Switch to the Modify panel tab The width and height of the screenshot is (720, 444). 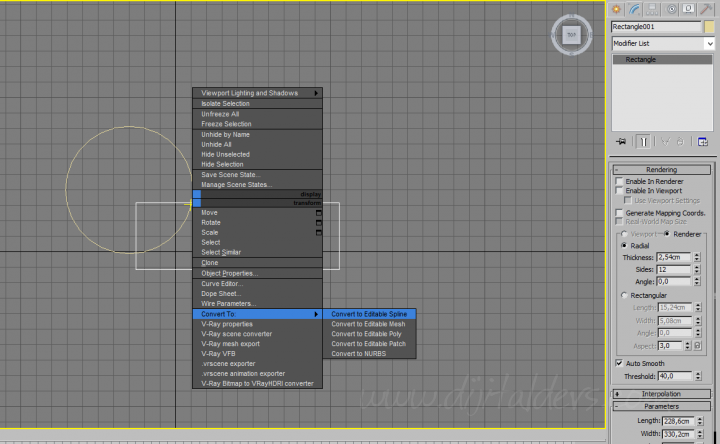click(x=634, y=8)
